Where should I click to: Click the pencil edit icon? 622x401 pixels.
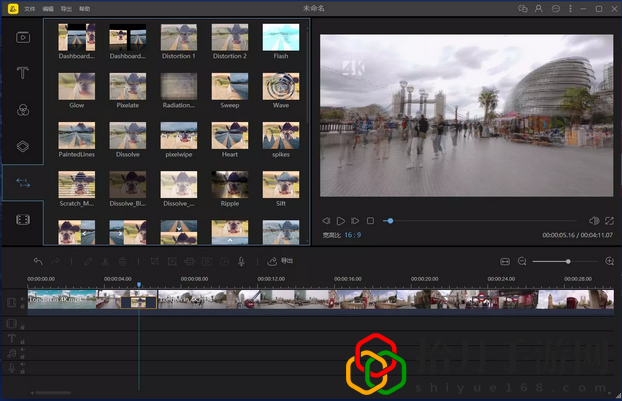(x=88, y=261)
